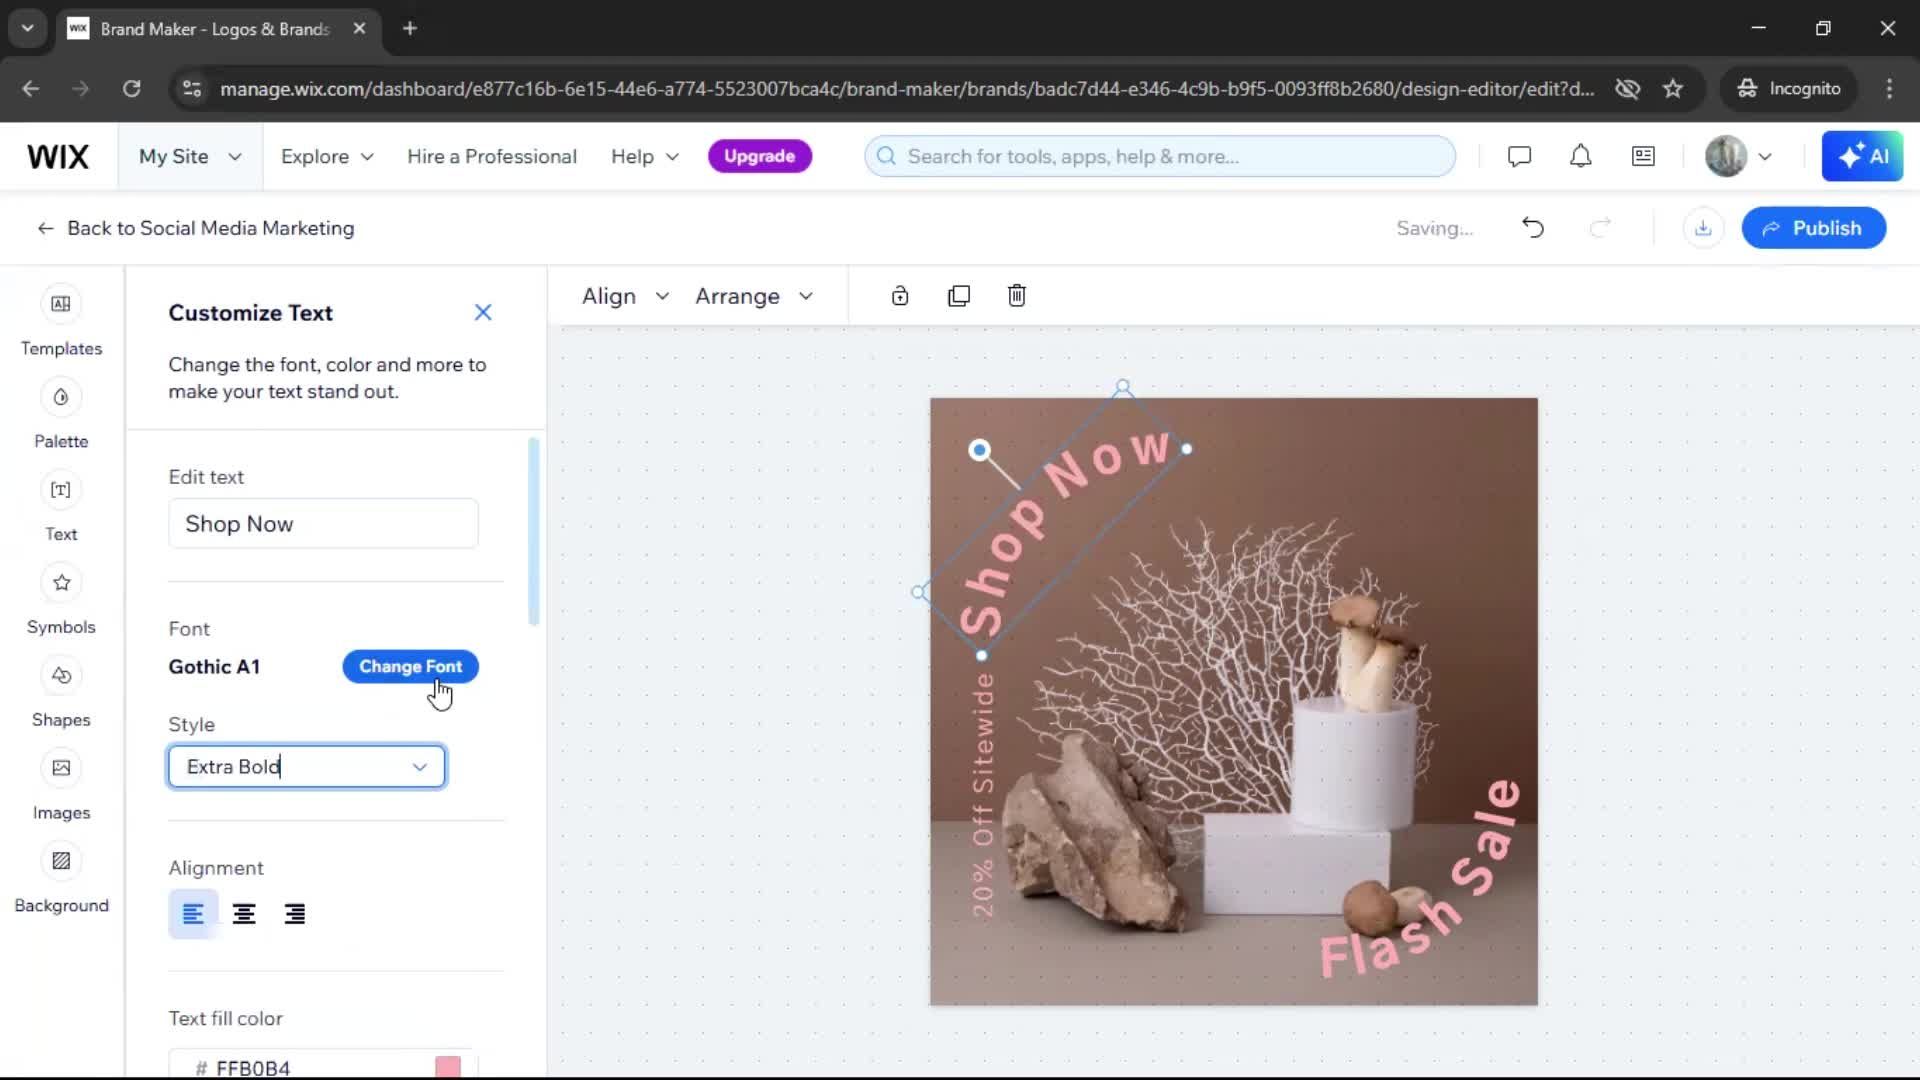Close the Customize Text panel

click(483, 313)
